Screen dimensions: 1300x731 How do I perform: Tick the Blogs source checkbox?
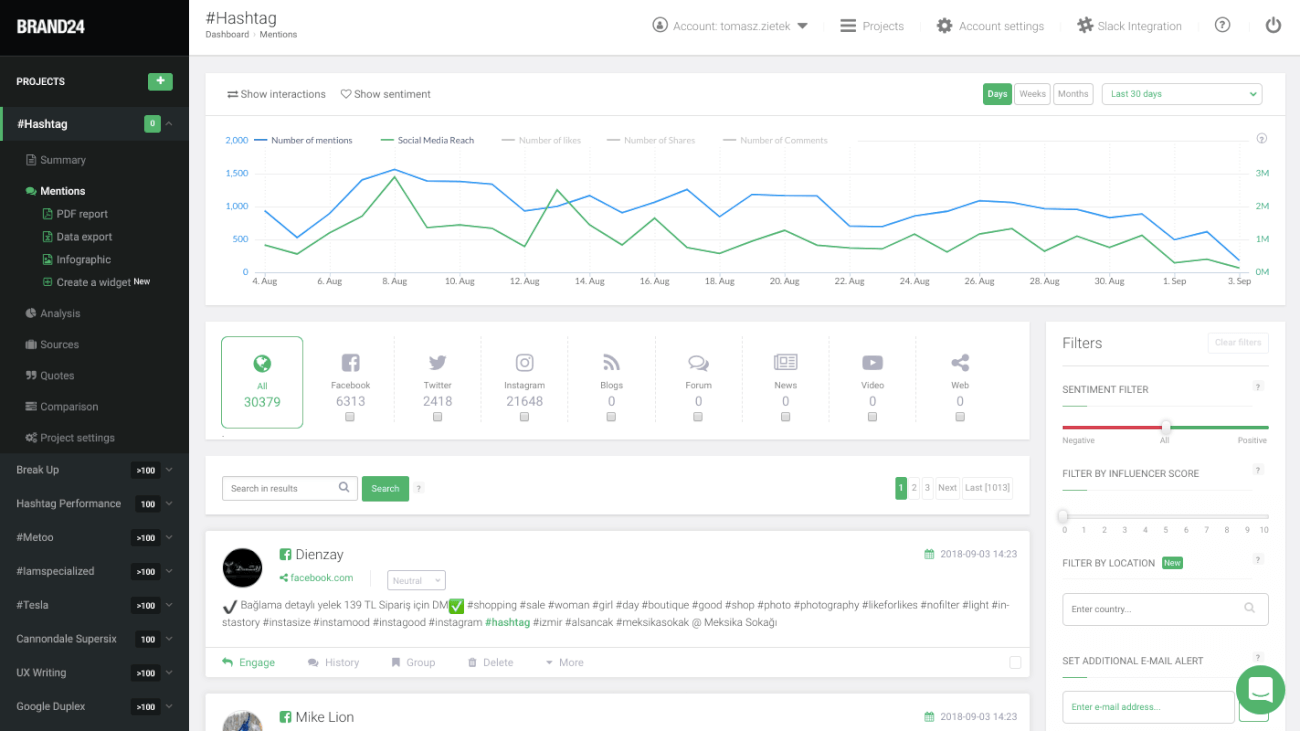(x=611, y=417)
